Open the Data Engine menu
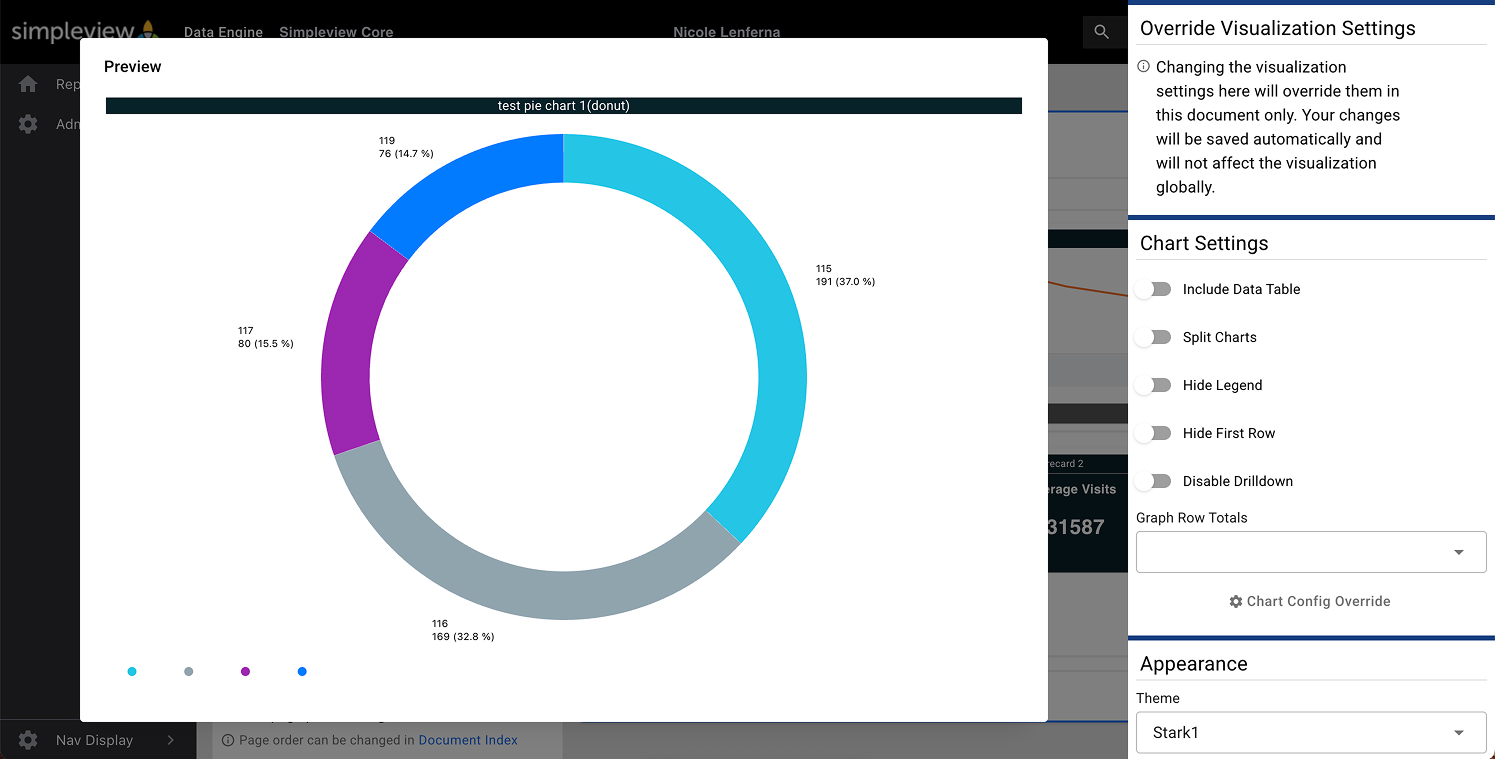This screenshot has height=759, width=1495. click(223, 31)
